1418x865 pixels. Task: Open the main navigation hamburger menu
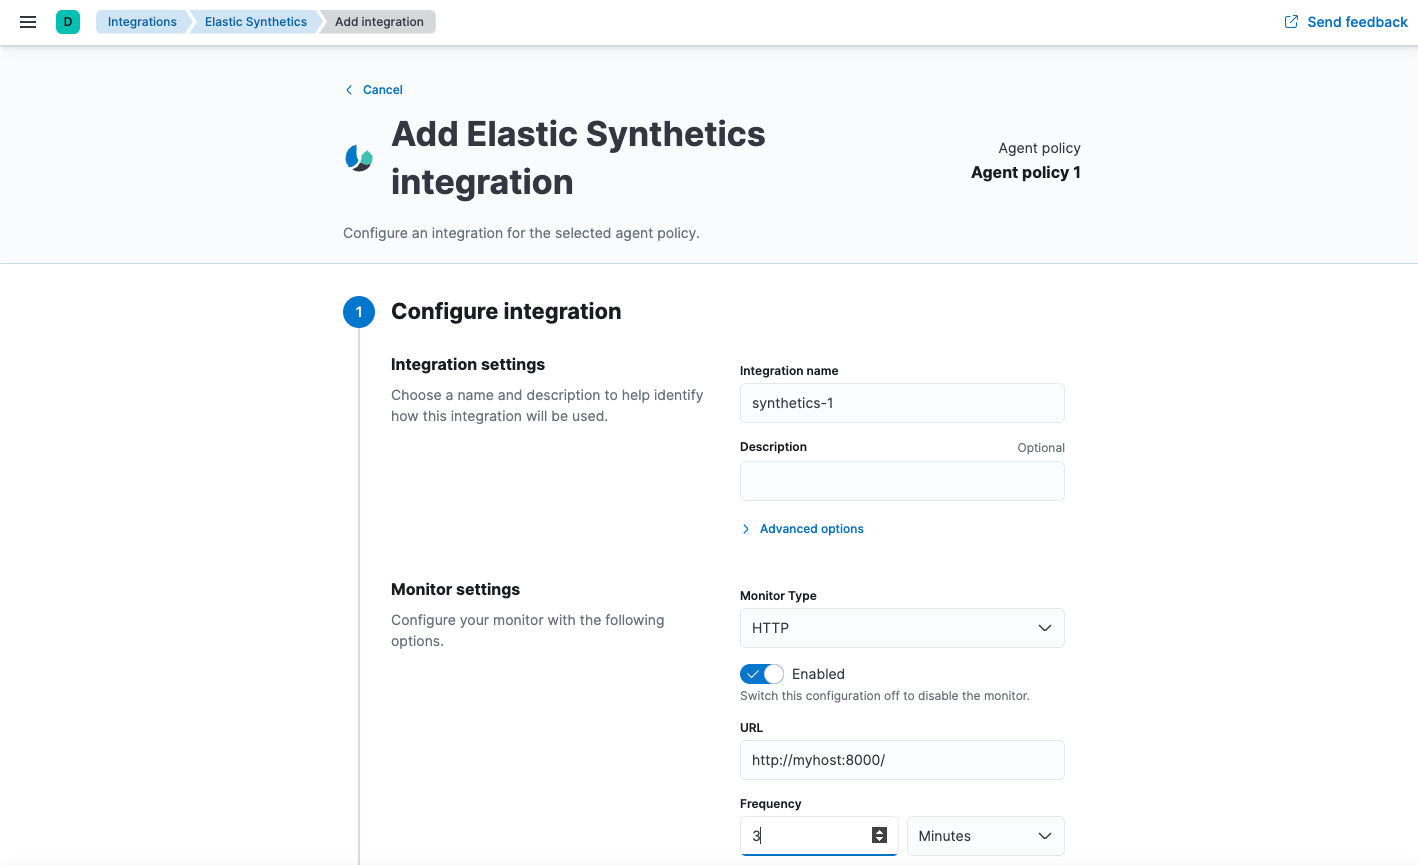pos(27,21)
